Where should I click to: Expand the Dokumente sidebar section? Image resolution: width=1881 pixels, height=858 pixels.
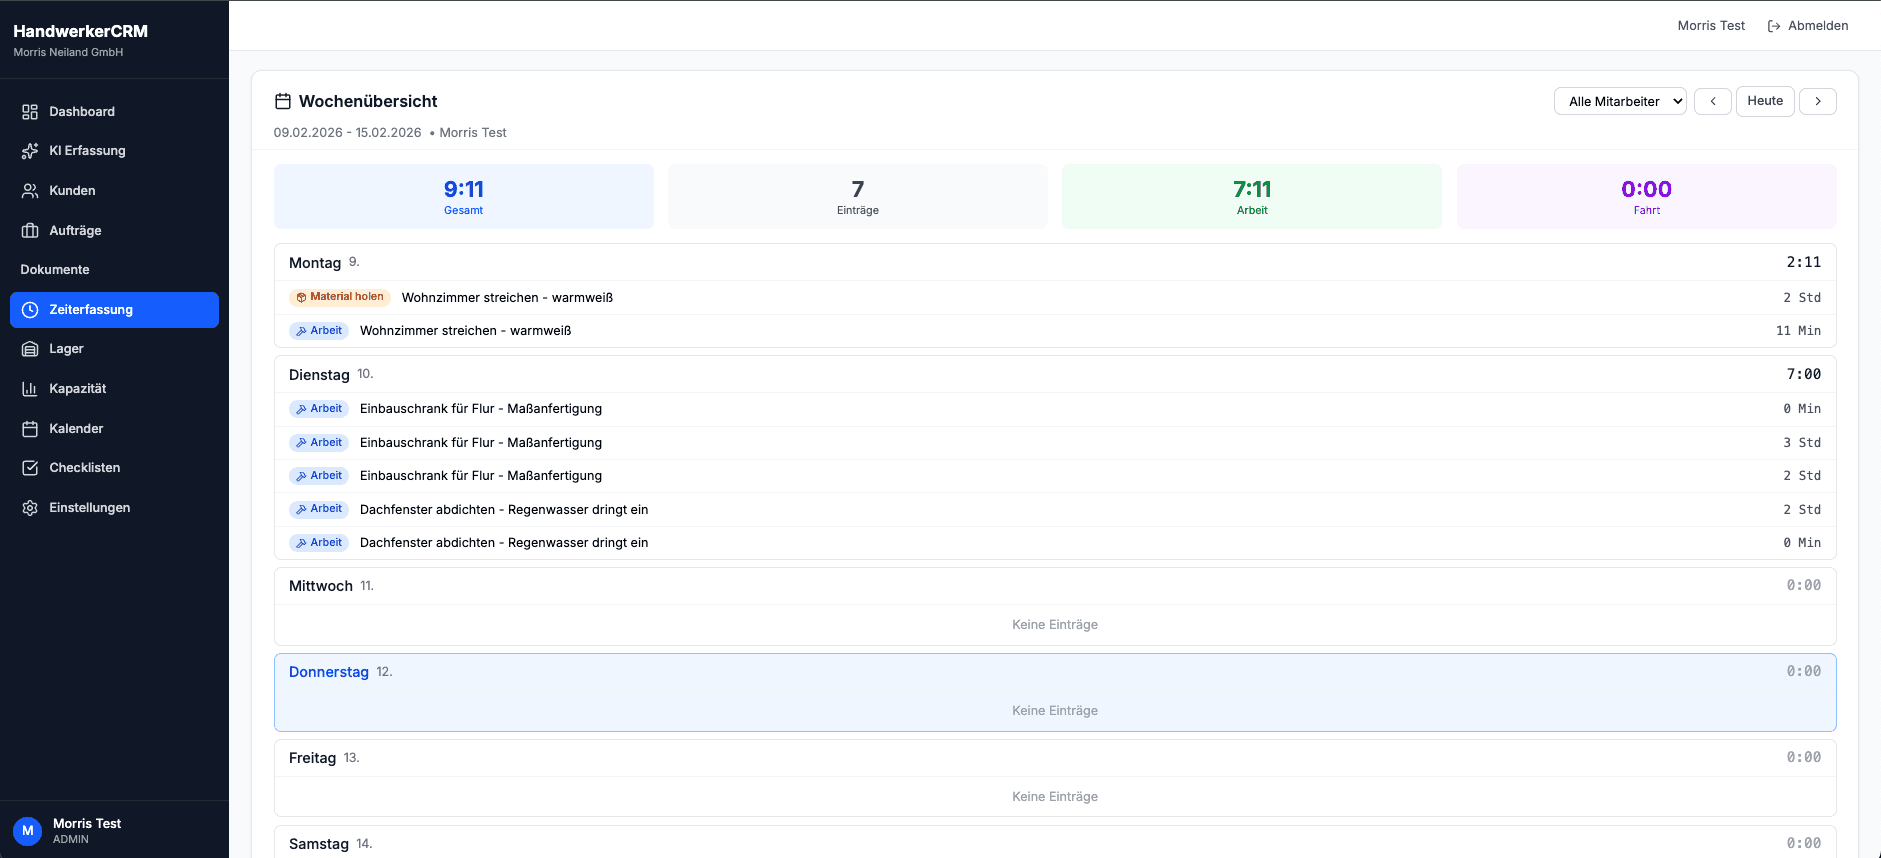(x=55, y=270)
